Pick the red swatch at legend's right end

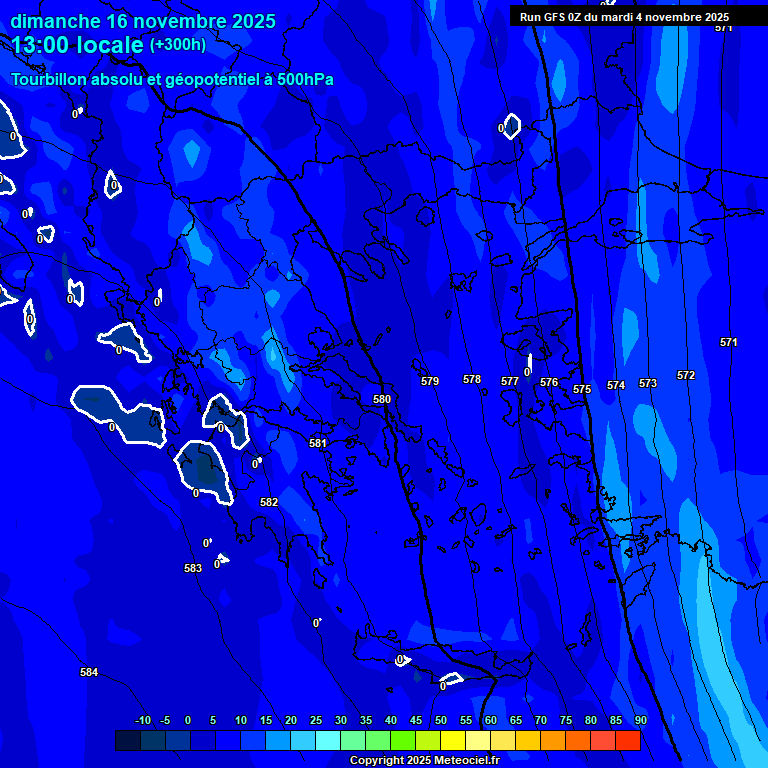click(x=628, y=741)
